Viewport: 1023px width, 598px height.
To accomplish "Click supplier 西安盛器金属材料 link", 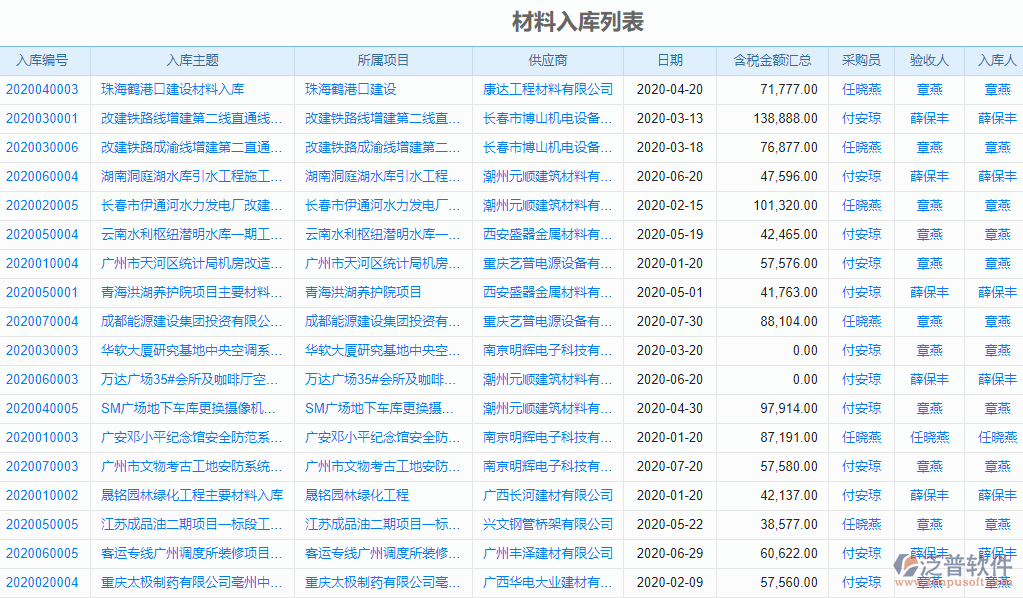I will pos(547,234).
